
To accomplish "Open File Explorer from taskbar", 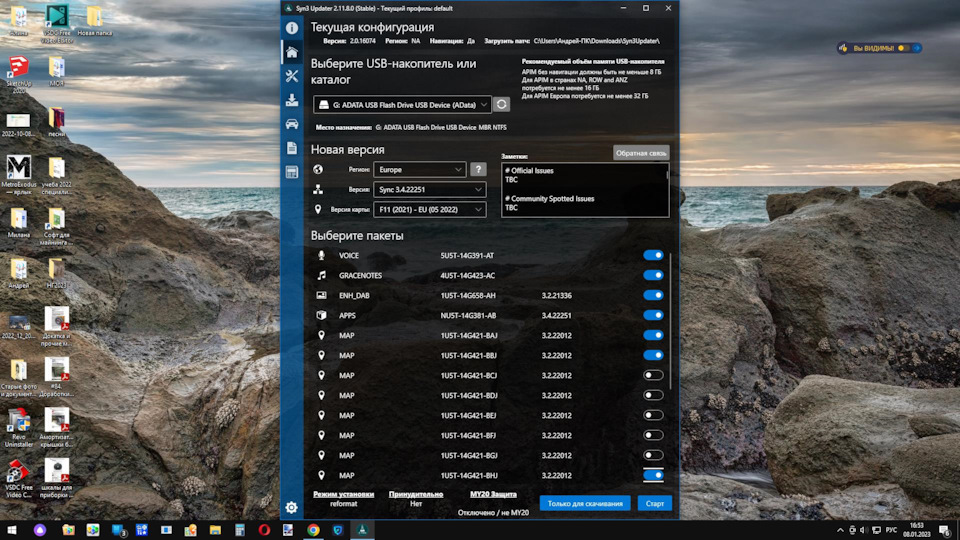I will (x=215, y=530).
